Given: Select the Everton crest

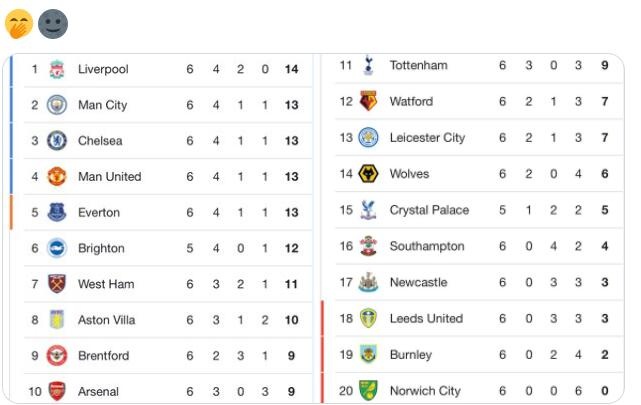Looking at the screenshot, I should click(57, 212).
